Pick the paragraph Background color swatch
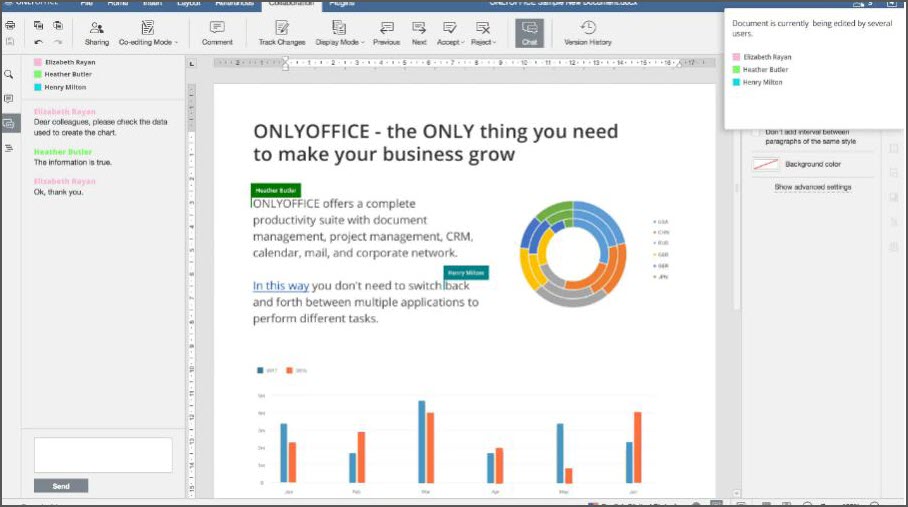Viewport: 908px width, 507px height. click(765, 164)
